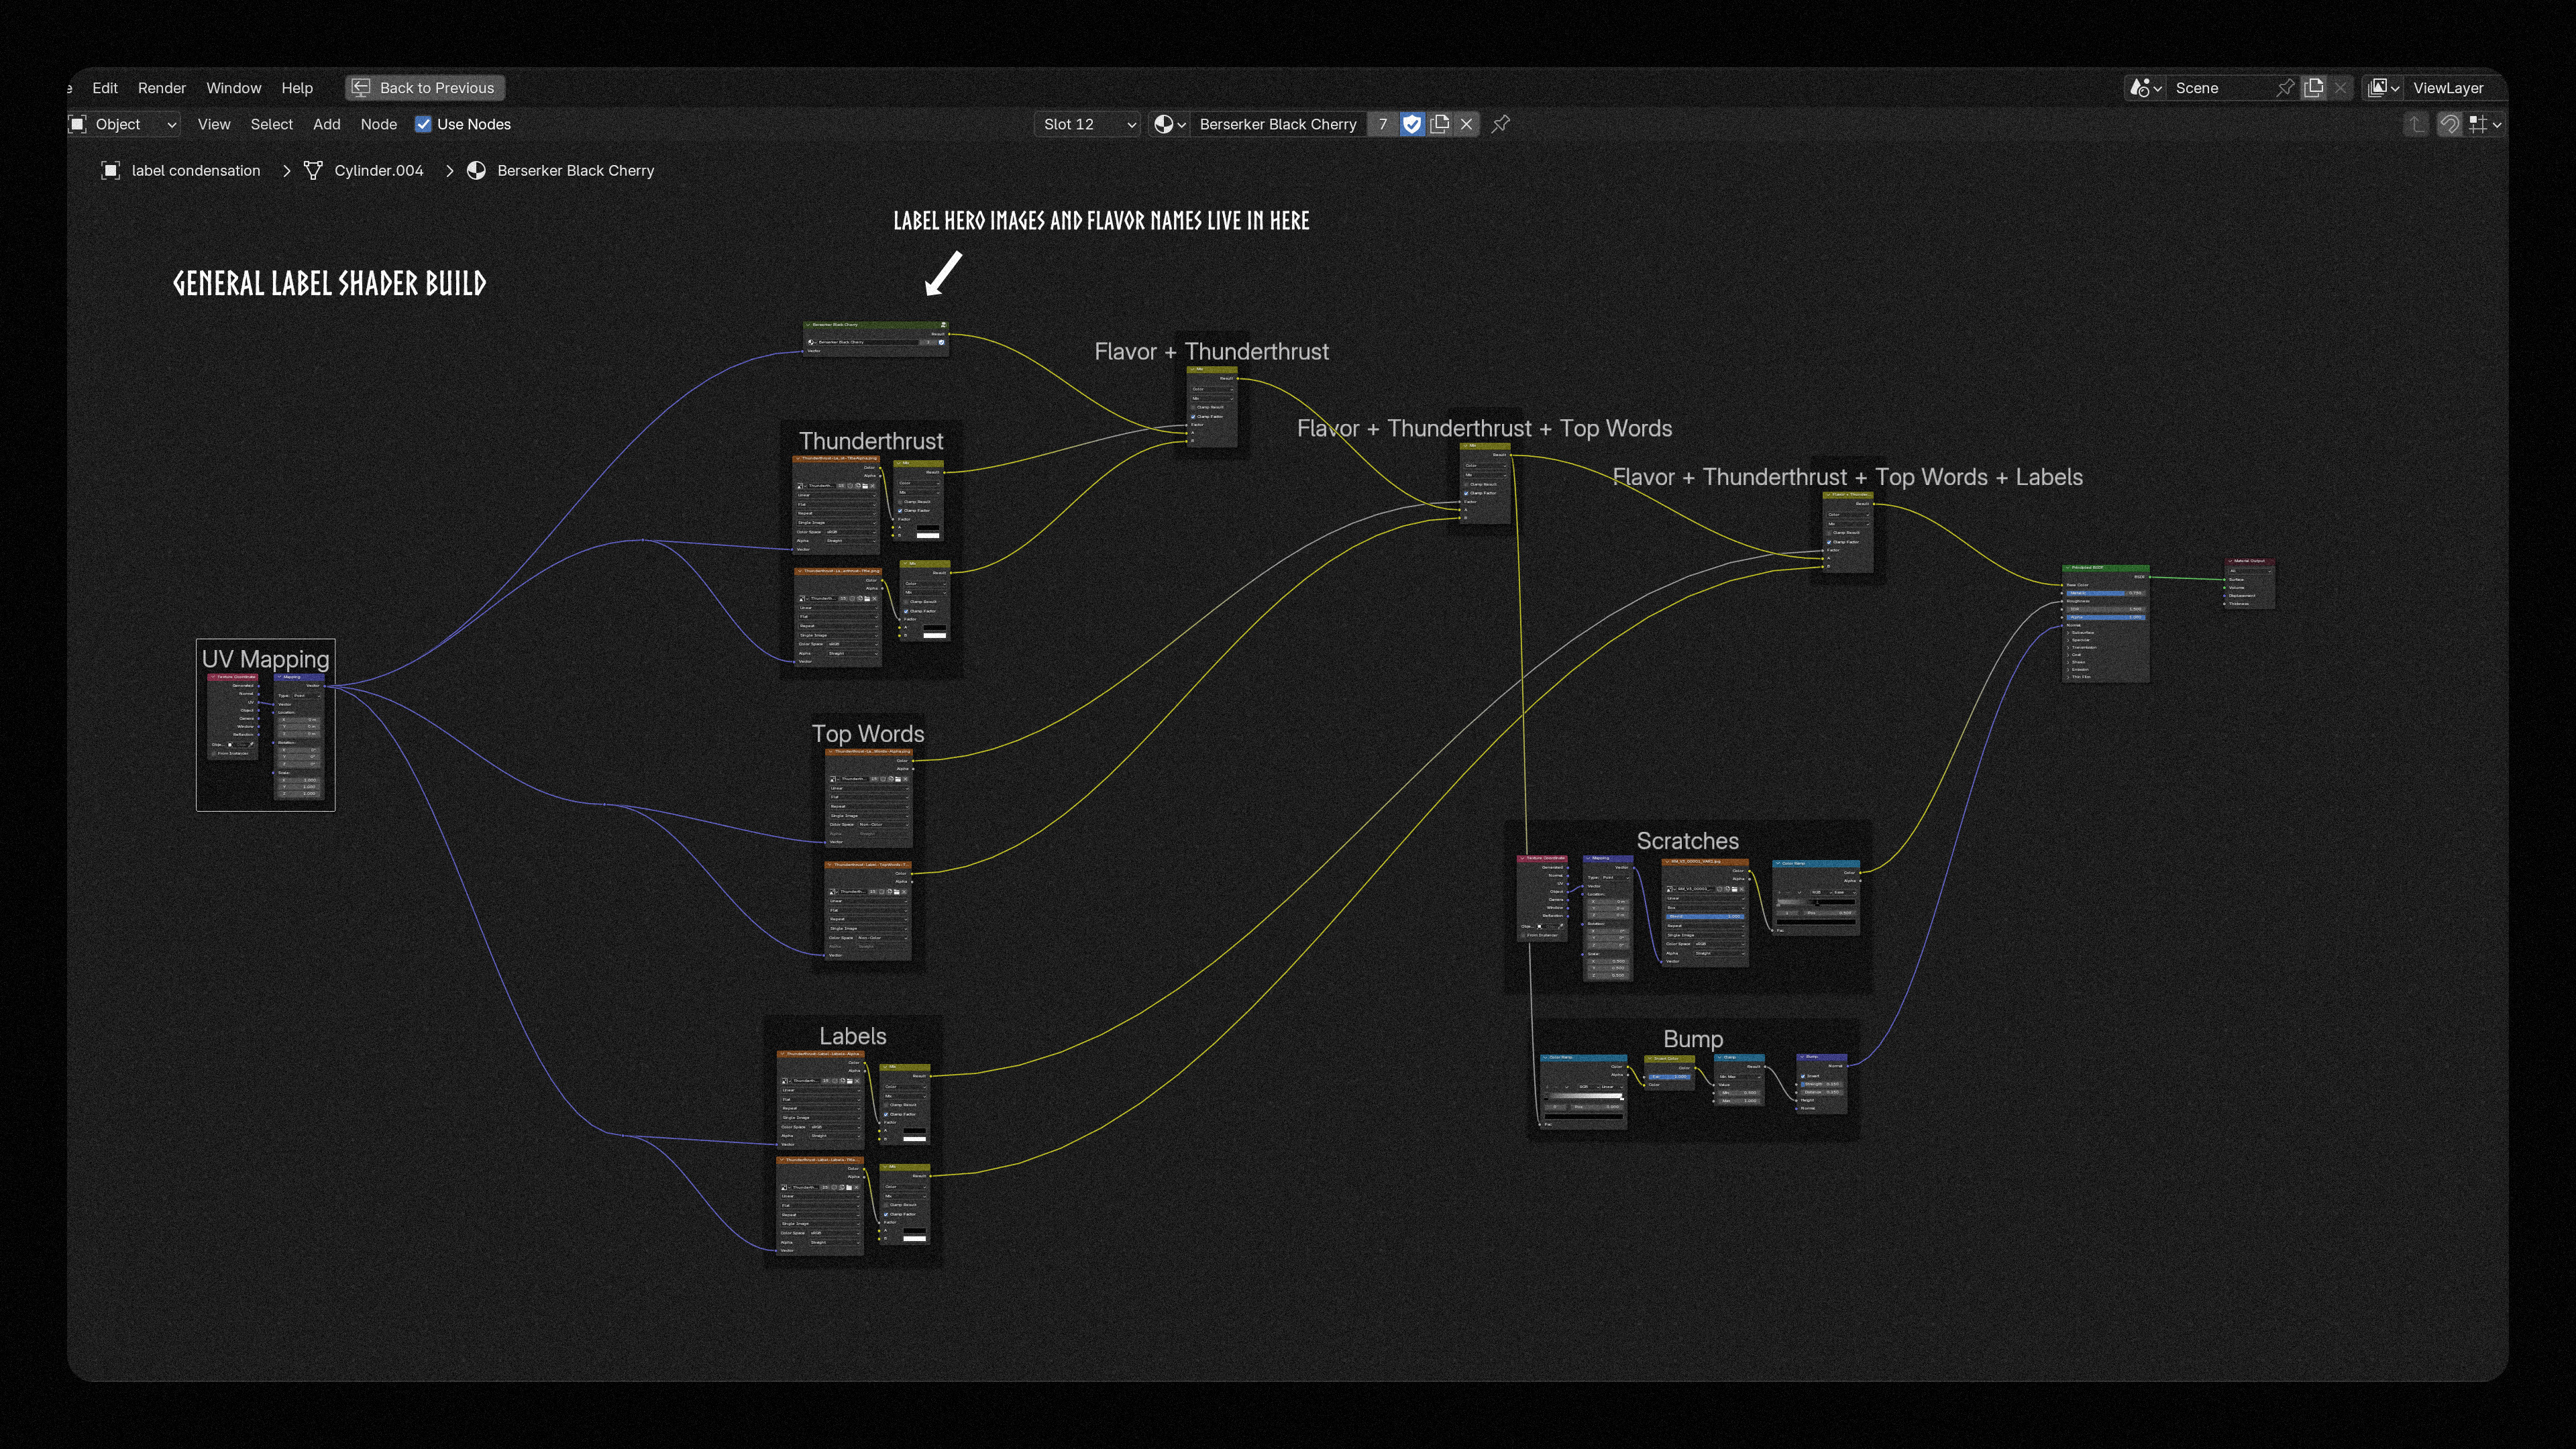Open the Render menu
The height and width of the screenshot is (1449, 2576).
point(161,88)
